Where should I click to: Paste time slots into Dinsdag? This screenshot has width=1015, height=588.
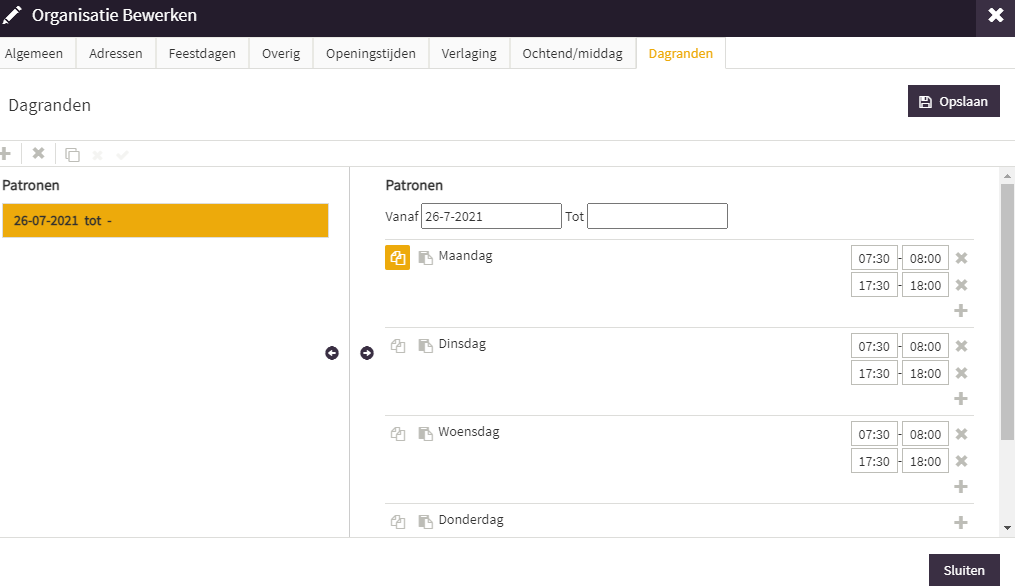coord(425,346)
